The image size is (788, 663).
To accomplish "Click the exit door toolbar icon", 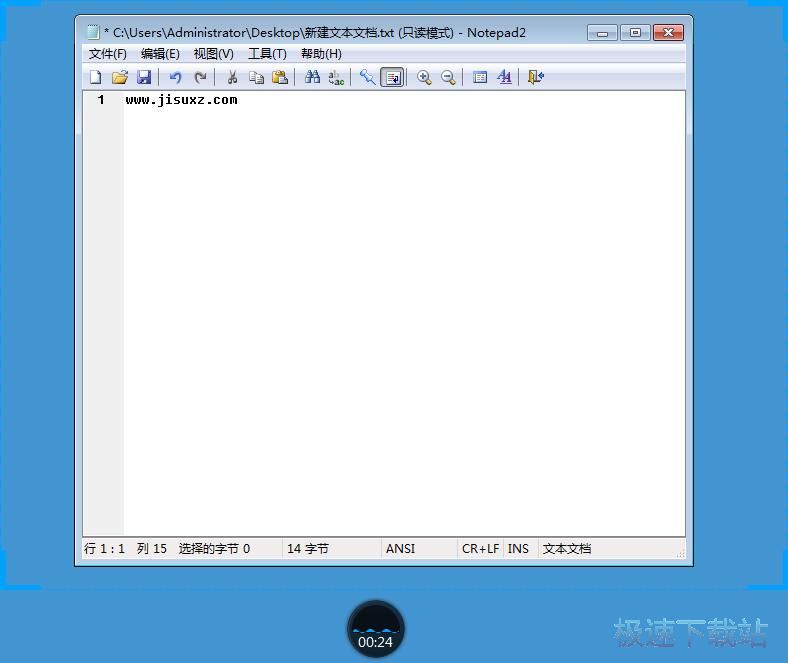I will (536, 77).
